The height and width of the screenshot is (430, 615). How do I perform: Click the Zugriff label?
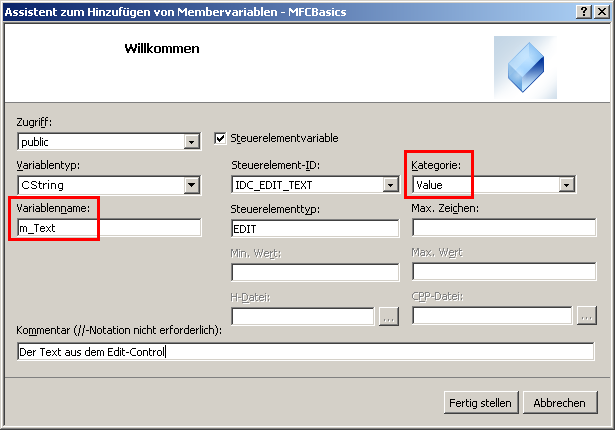point(34,122)
